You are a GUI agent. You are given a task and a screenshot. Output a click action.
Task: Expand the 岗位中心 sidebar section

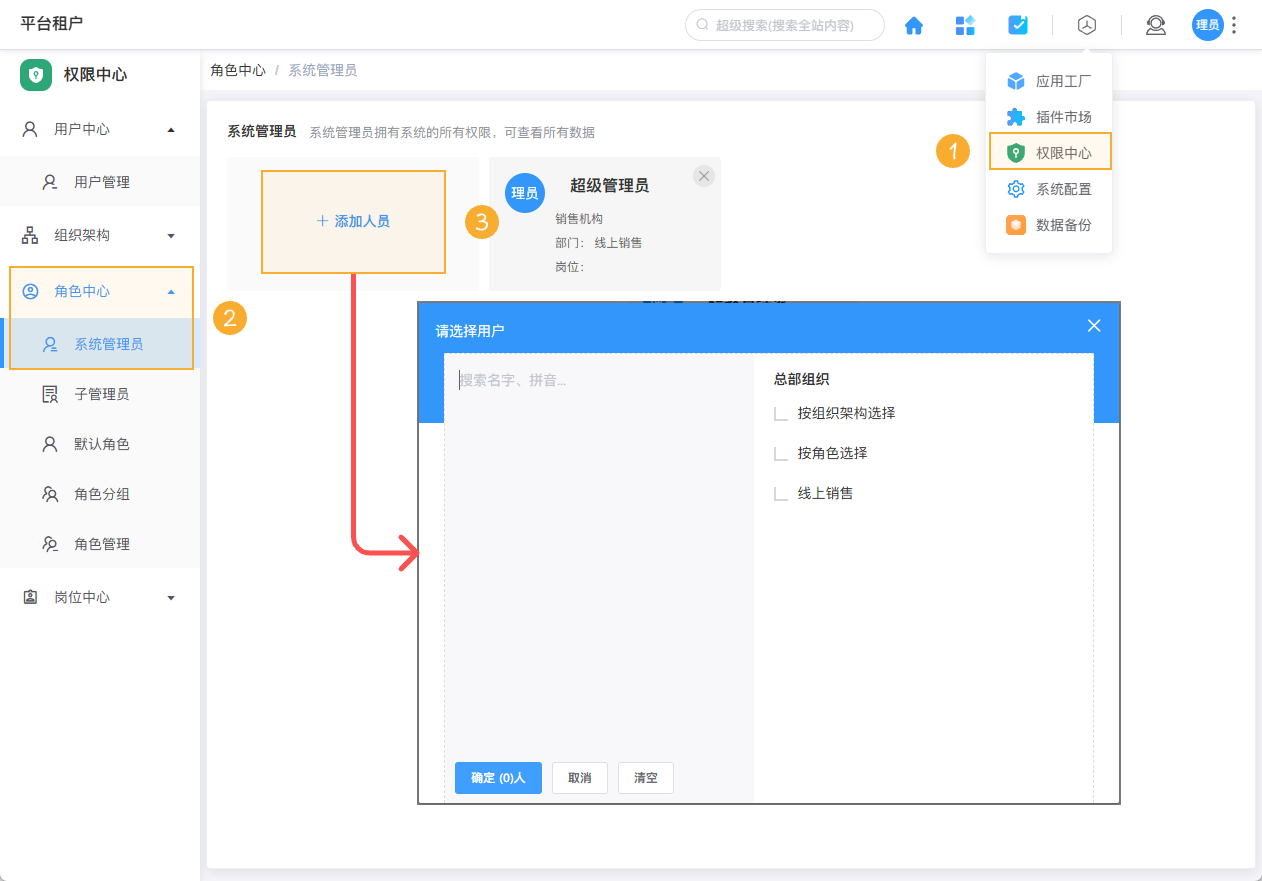coord(100,596)
